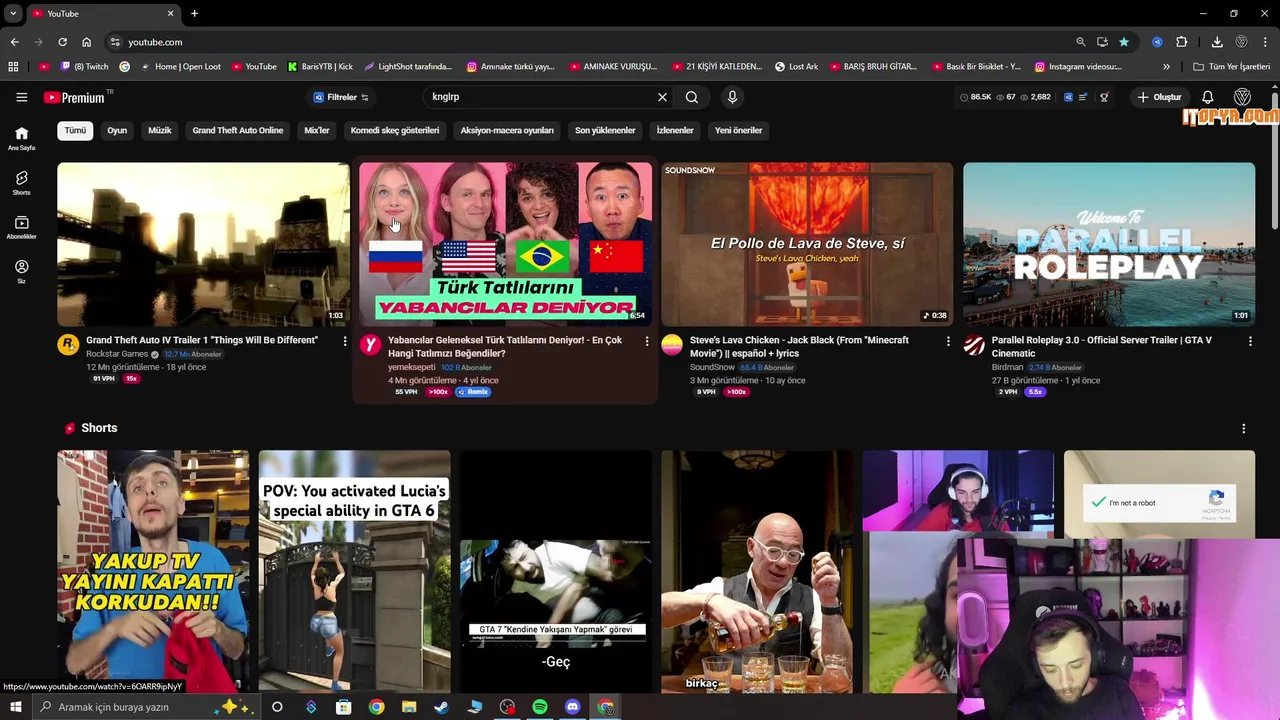
Task: Open more options for GTA IV trailer
Action: pyautogui.click(x=345, y=341)
